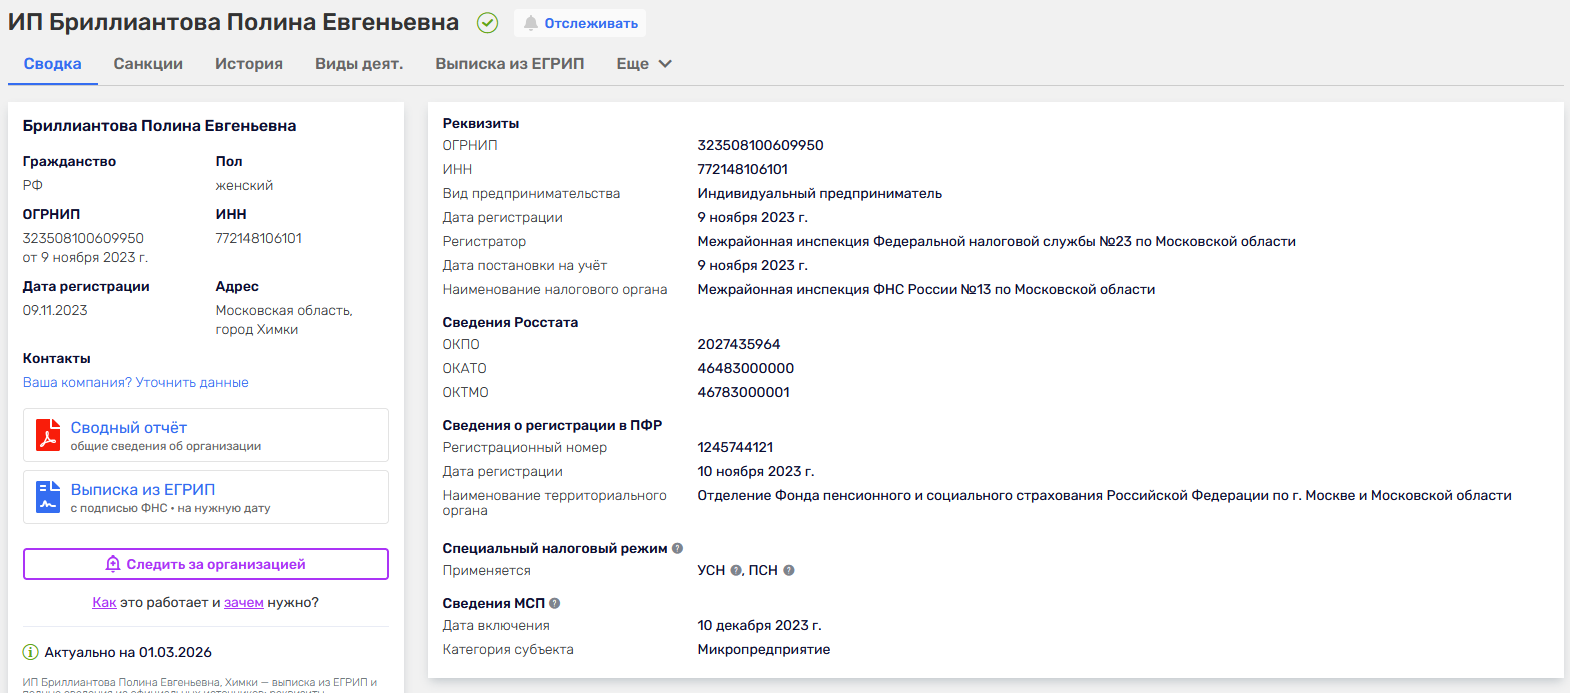Click the question mark icon after ПСН

pyautogui.click(x=788, y=570)
